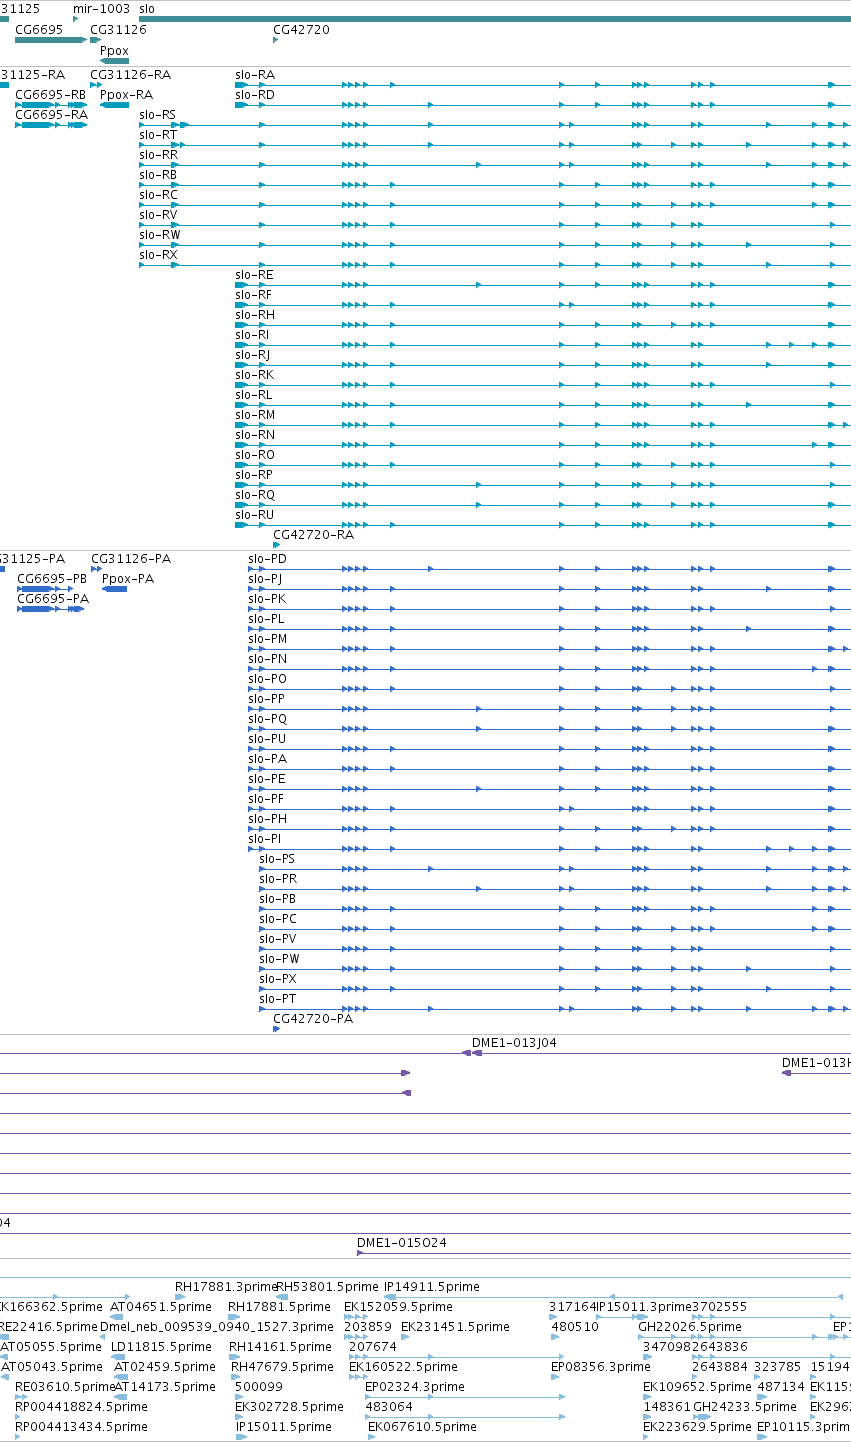Viewport: 851px width, 1442px height.
Task: Click the DME1-013J04 purple arrow marker
Action: click(x=472, y=1053)
